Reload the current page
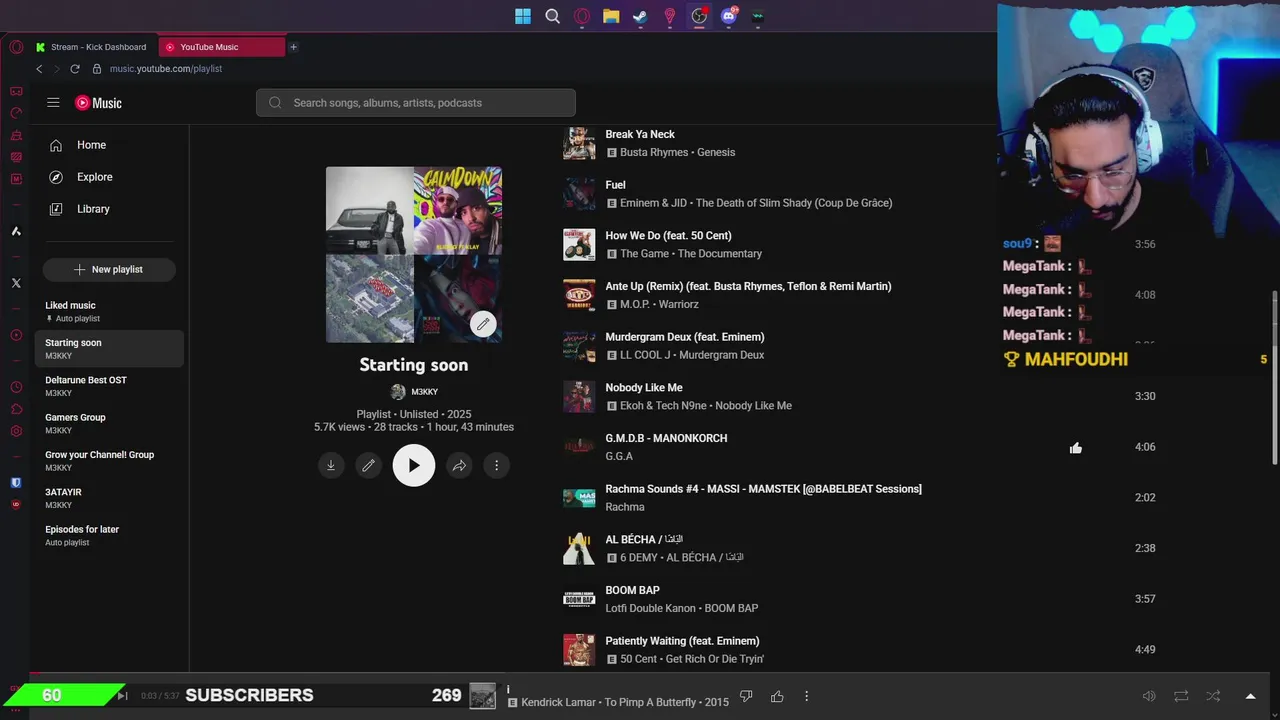 tap(75, 69)
